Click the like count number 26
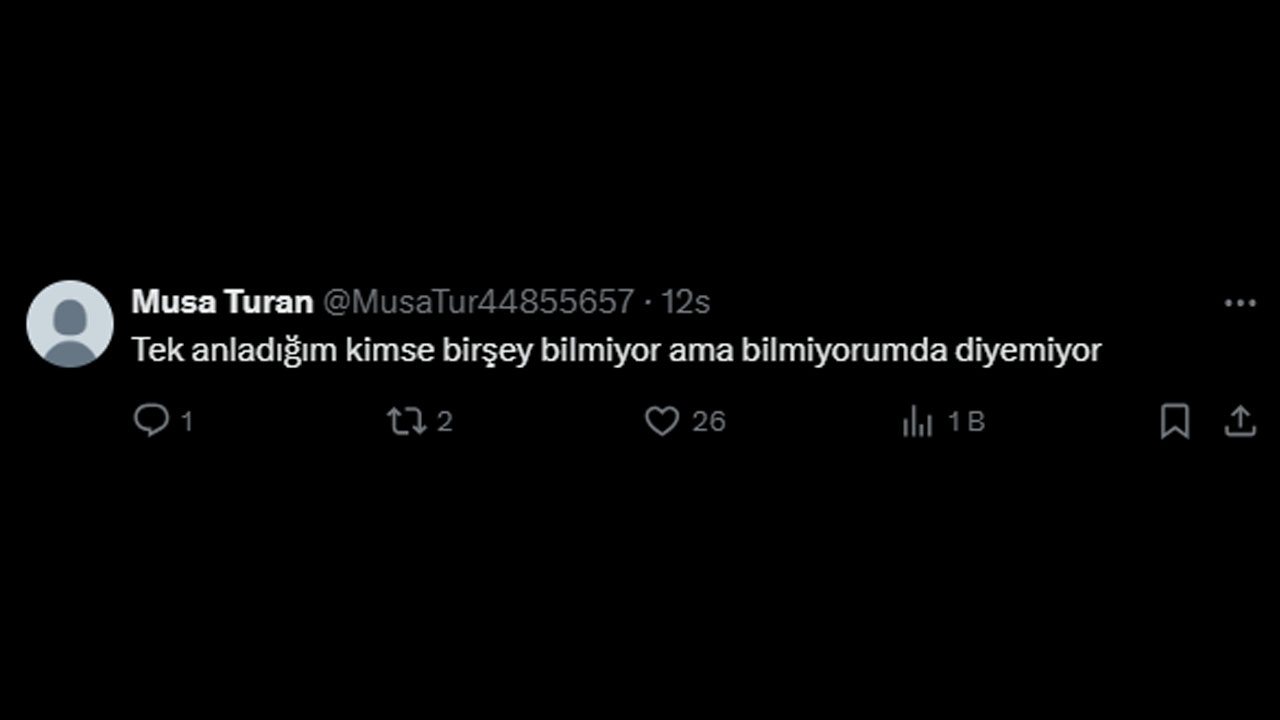The image size is (1280, 720). tap(709, 422)
